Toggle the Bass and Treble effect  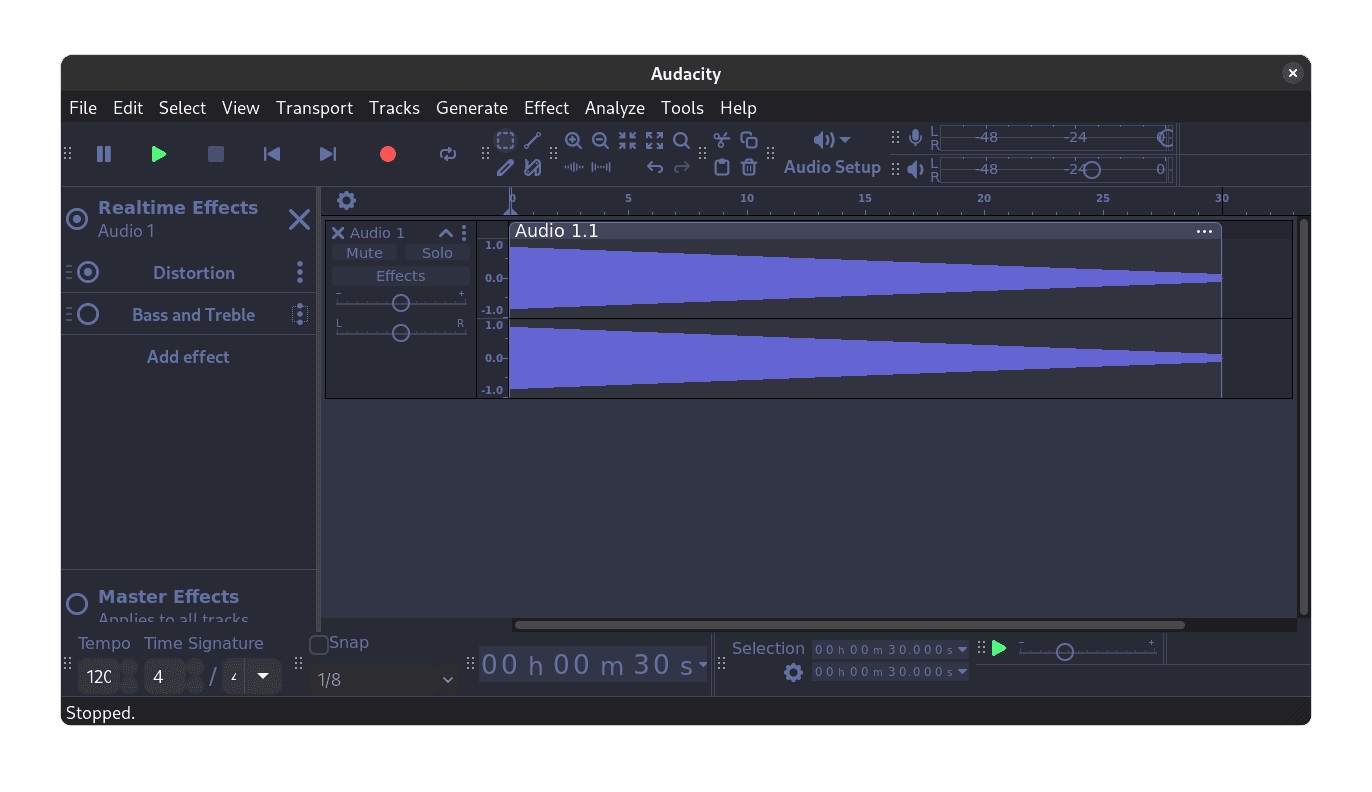(86, 314)
